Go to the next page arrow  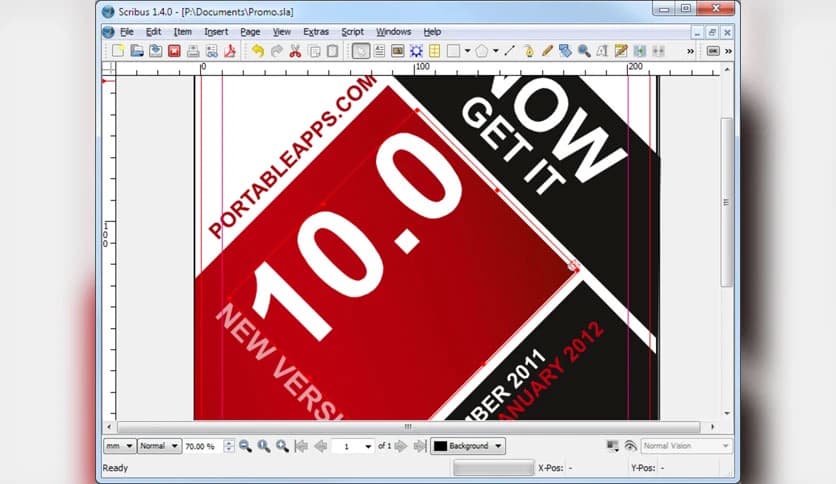pyautogui.click(x=400, y=446)
